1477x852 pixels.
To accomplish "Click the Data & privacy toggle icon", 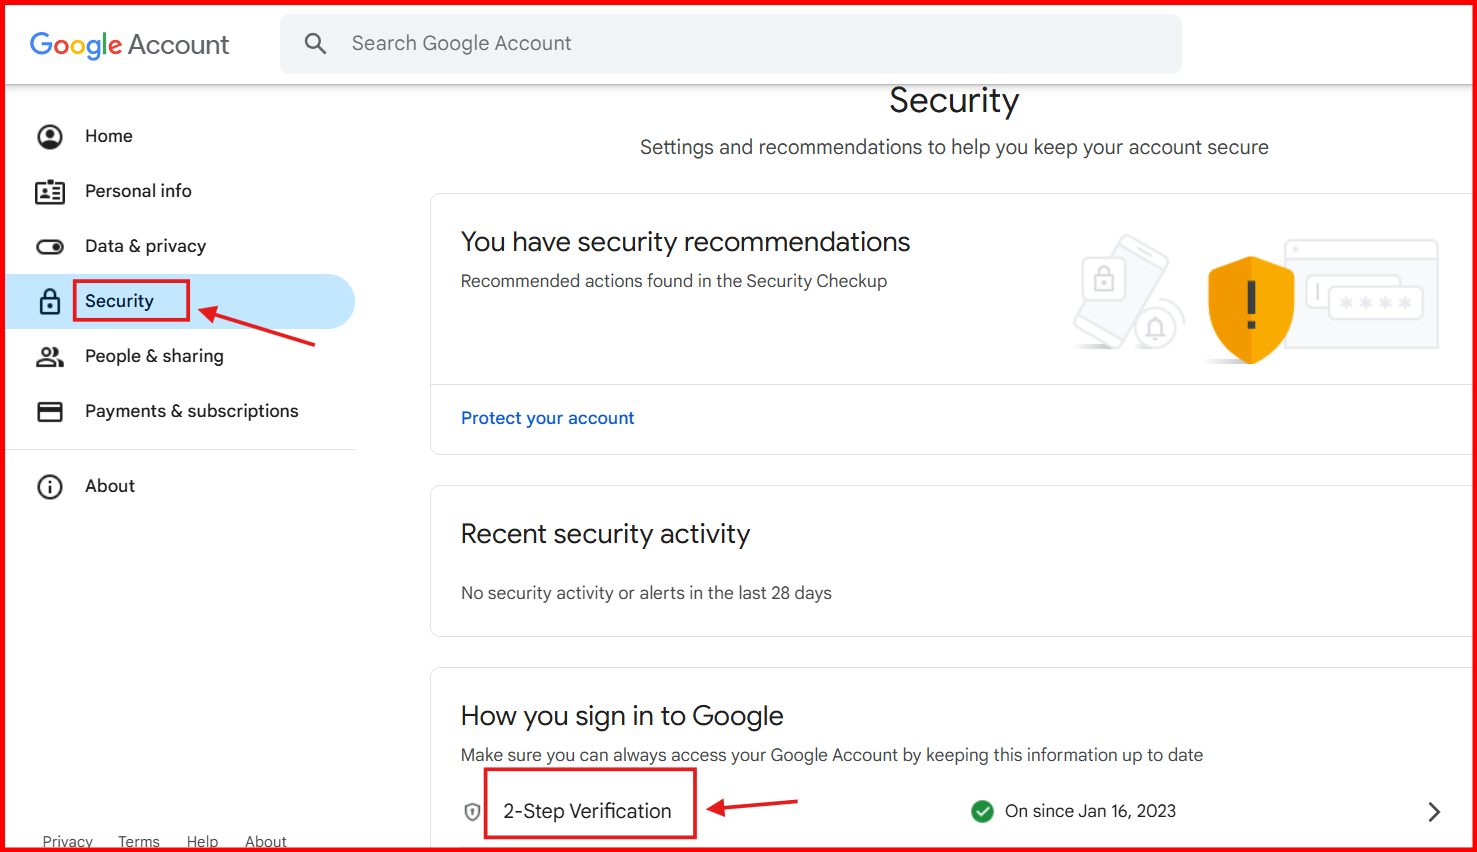I will (x=50, y=247).
